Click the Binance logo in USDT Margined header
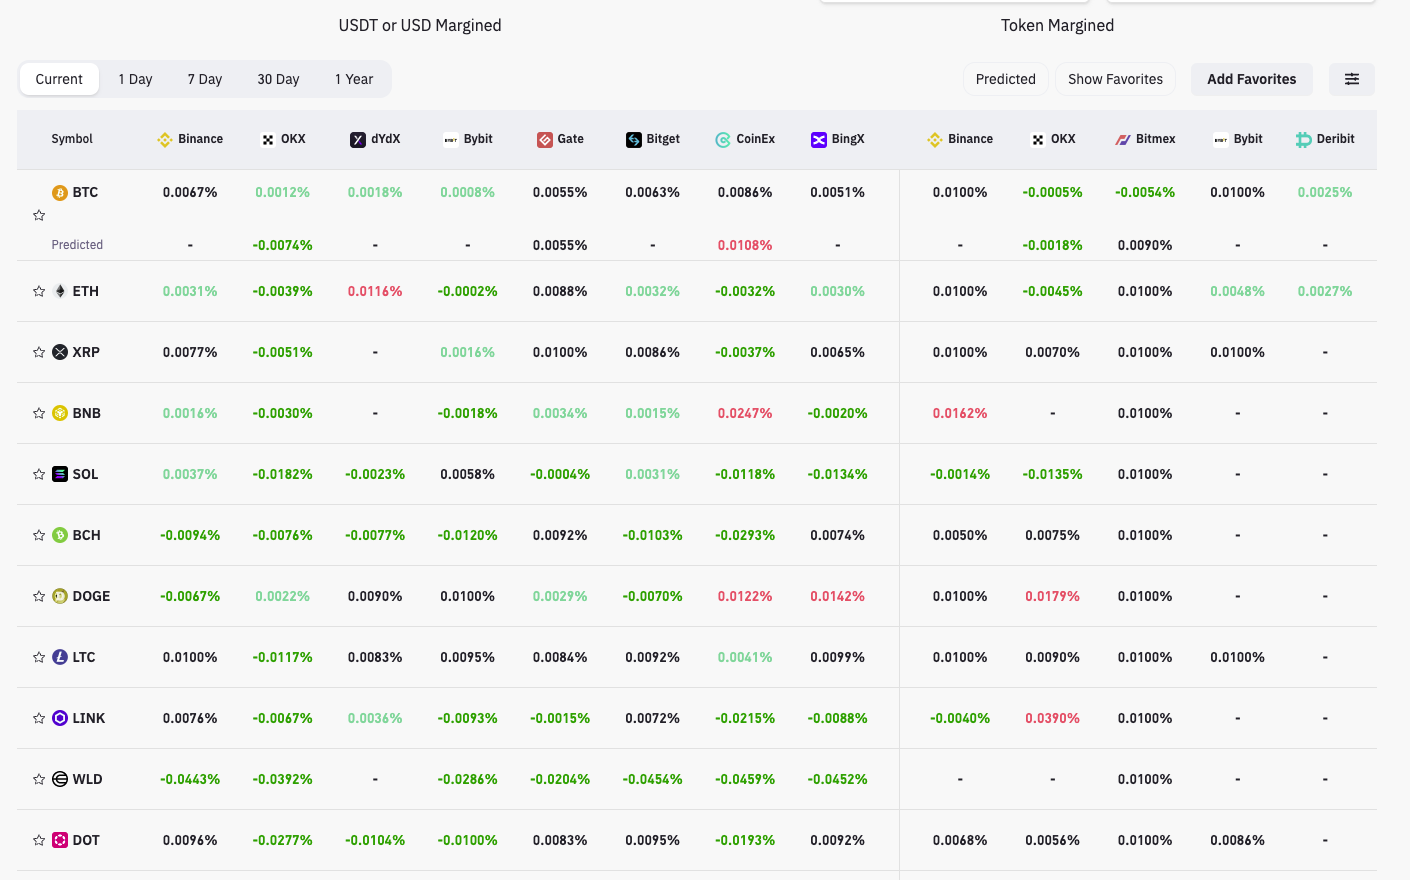This screenshot has width=1410, height=880. [x=164, y=139]
